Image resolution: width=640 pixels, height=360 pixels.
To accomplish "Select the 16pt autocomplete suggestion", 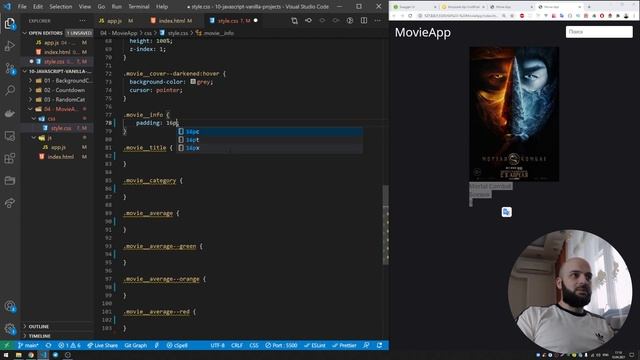I will (270, 140).
